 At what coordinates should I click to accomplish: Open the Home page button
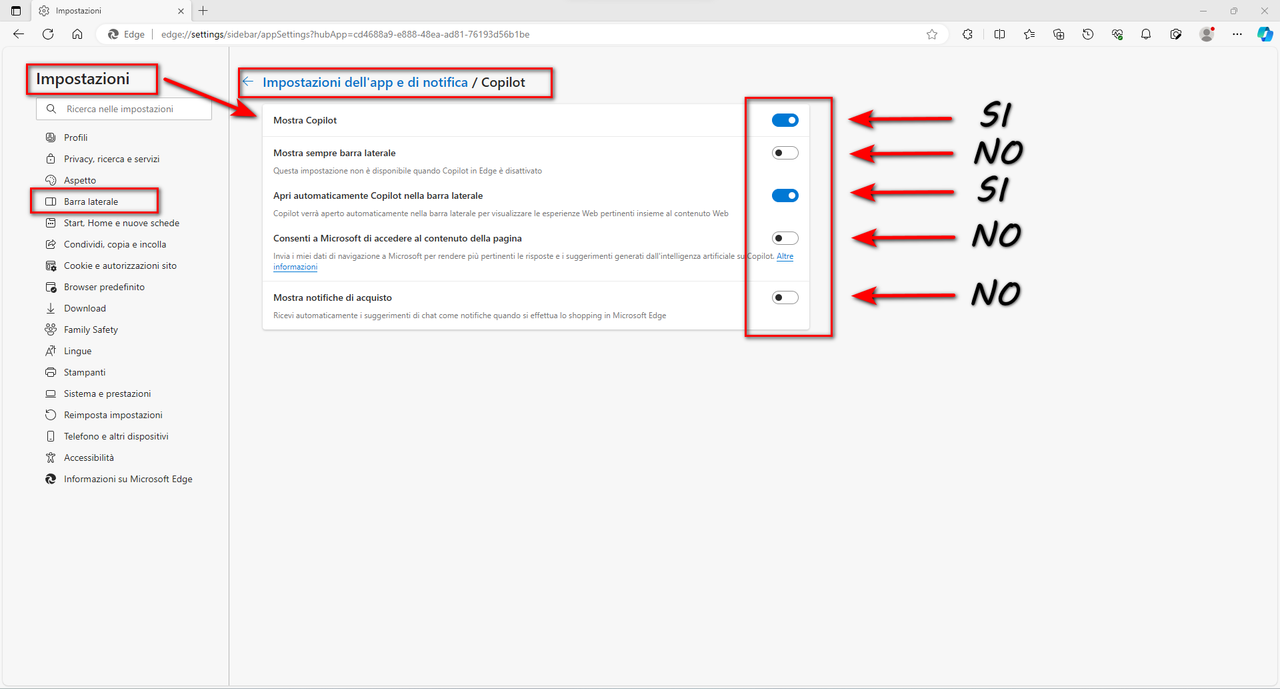pos(77,34)
